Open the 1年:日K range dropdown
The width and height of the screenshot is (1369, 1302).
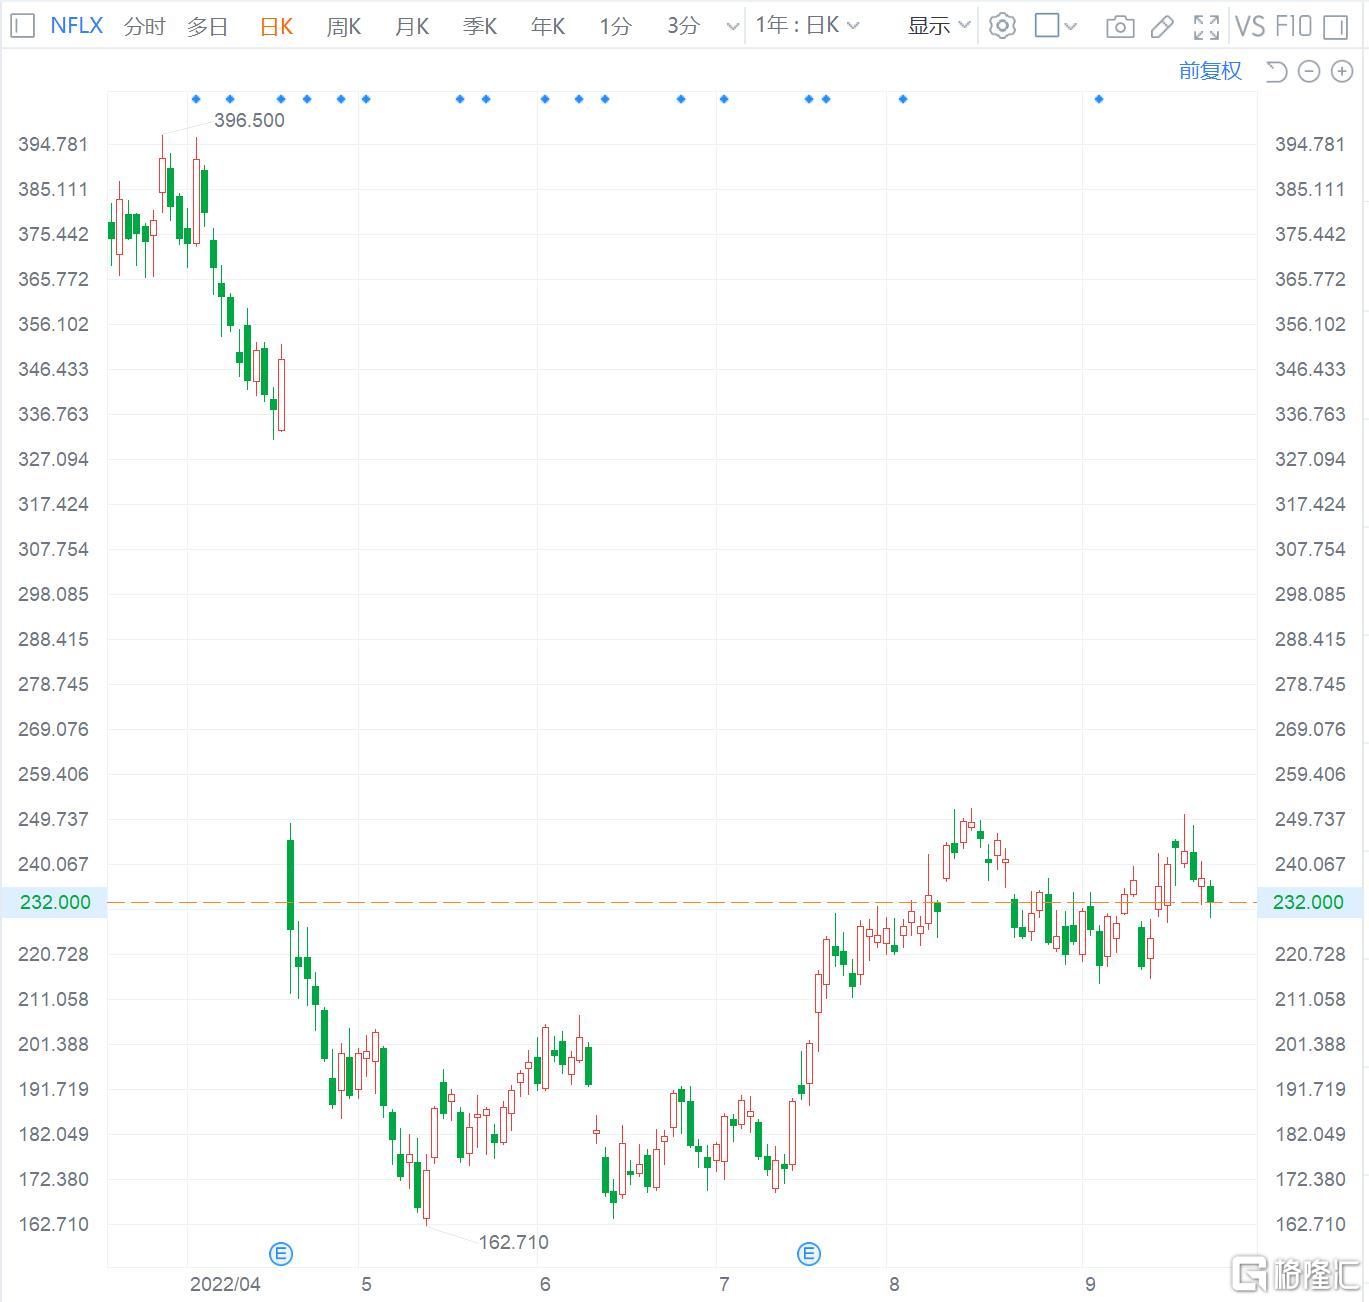point(807,25)
